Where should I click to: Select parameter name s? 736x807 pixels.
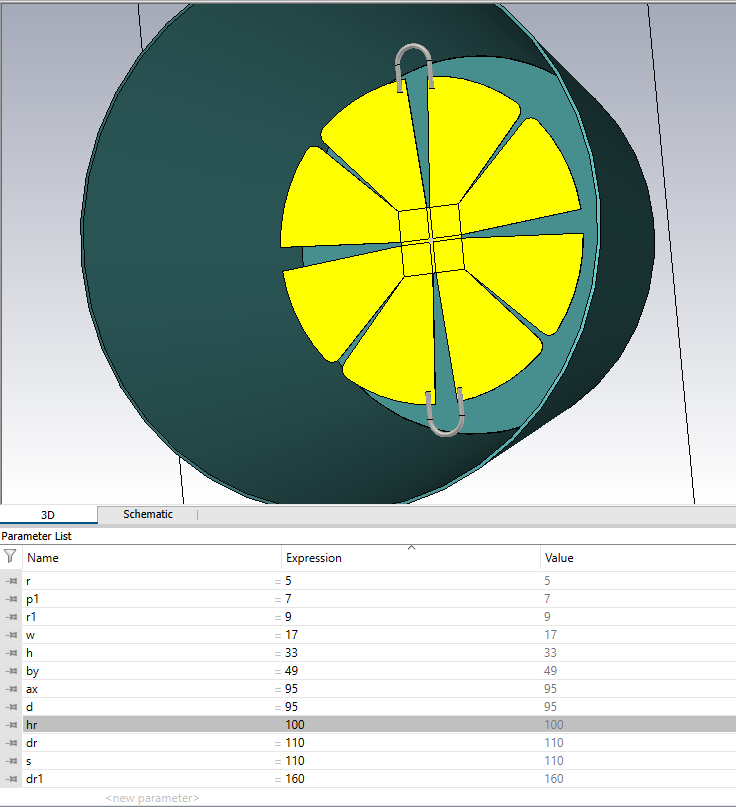tap(28, 761)
